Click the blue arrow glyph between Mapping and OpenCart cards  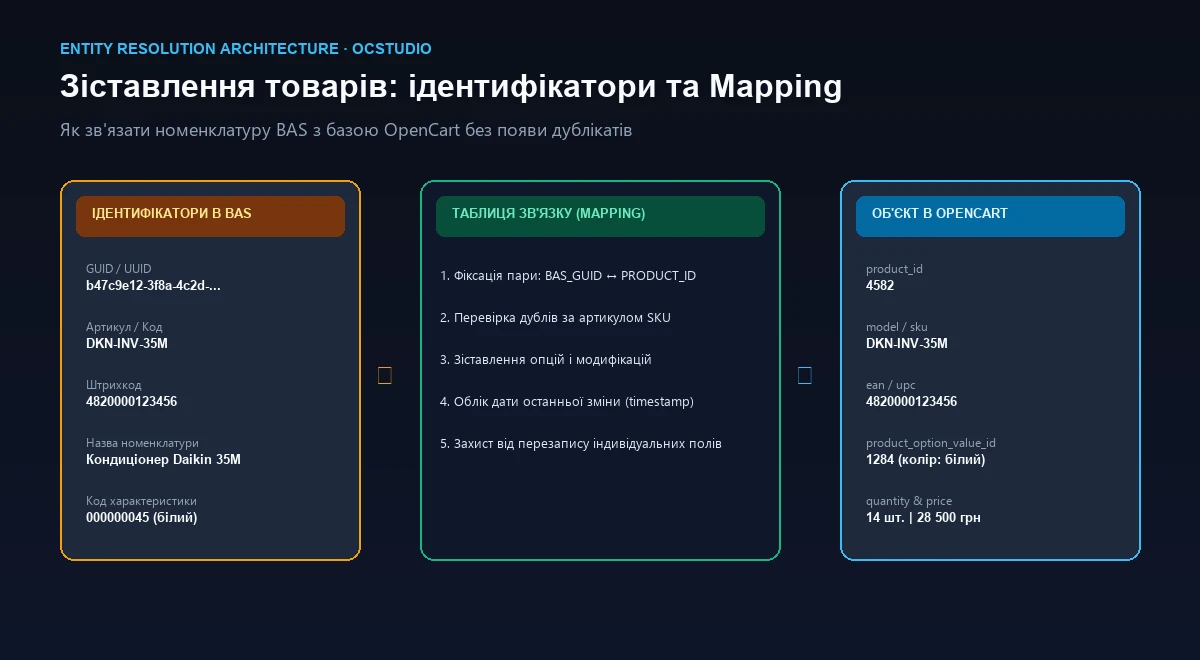(x=805, y=376)
